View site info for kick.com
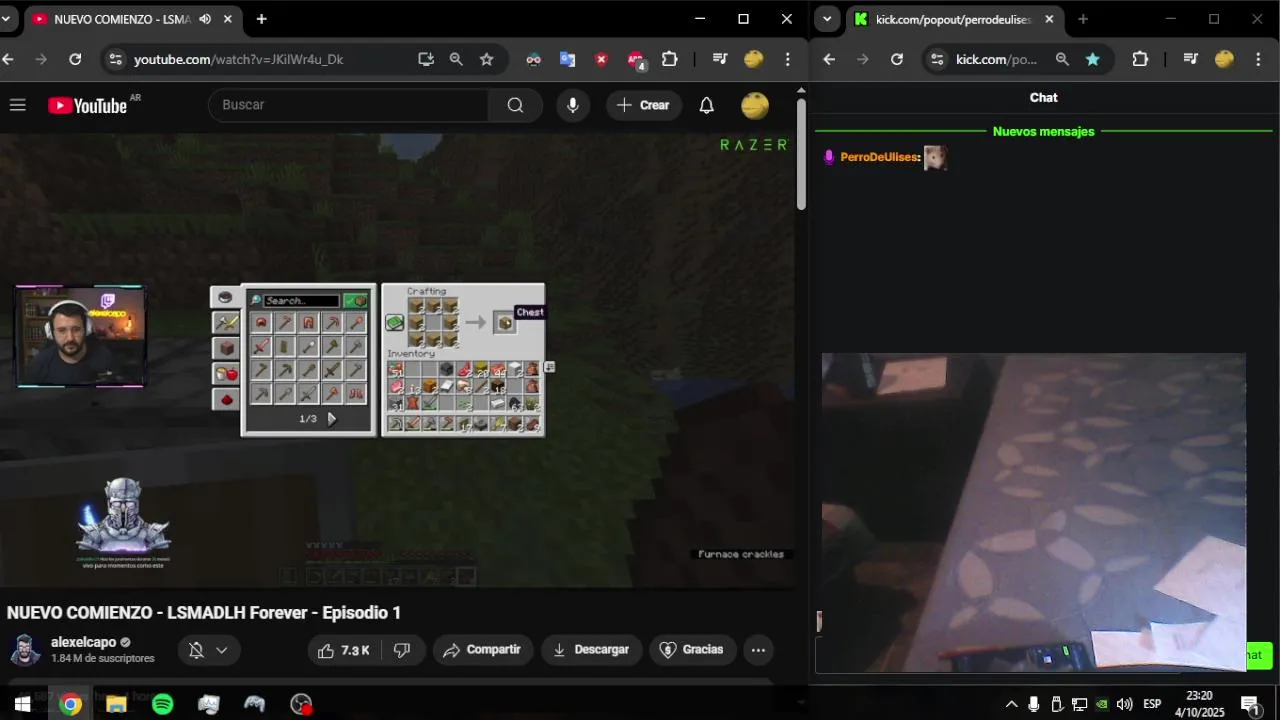The width and height of the screenshot is (1280, 720). pyautogui.click(x=937, y=59)
